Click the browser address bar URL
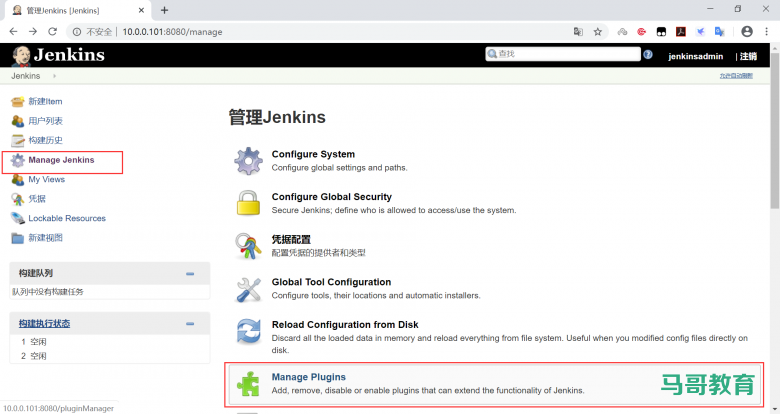 172,32
